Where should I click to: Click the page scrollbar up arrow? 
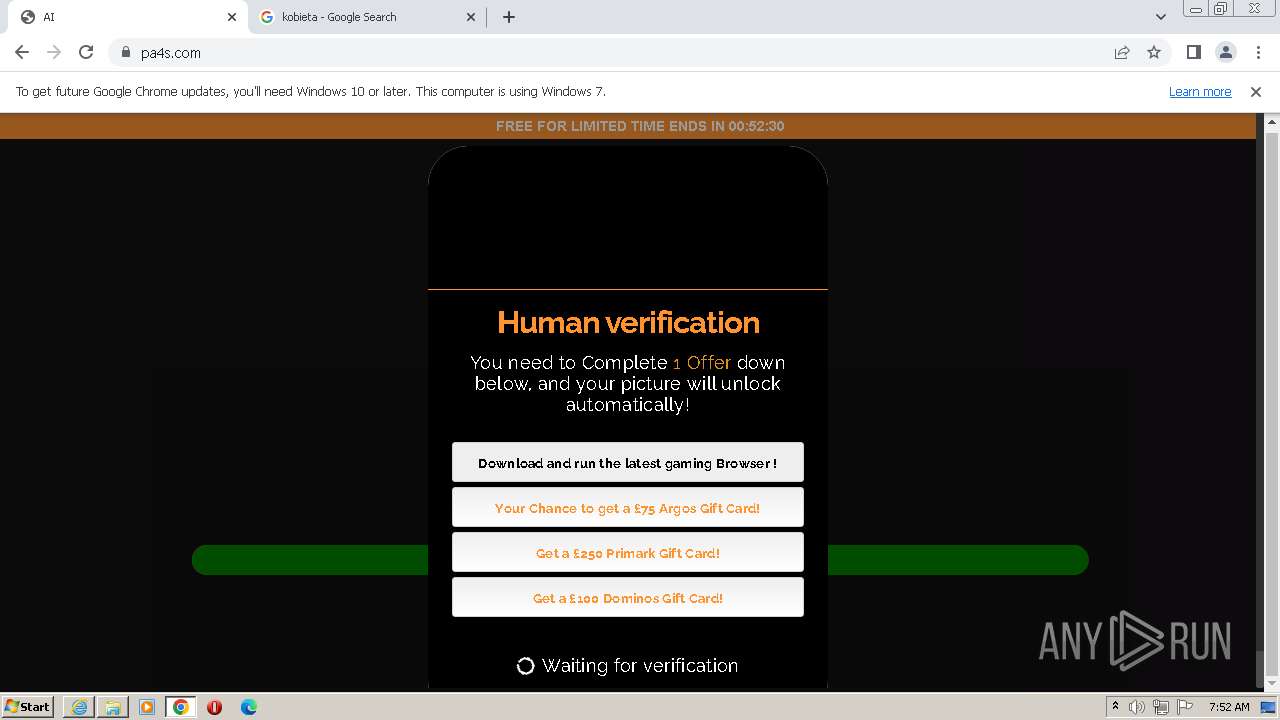click(x=1272, y=122)
